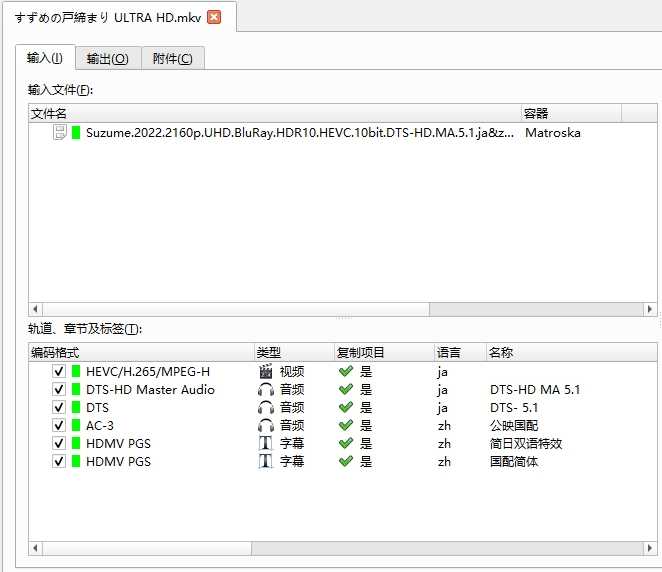
Task: Click the ja language cell of the HEVC track
Action: point(442,372)
